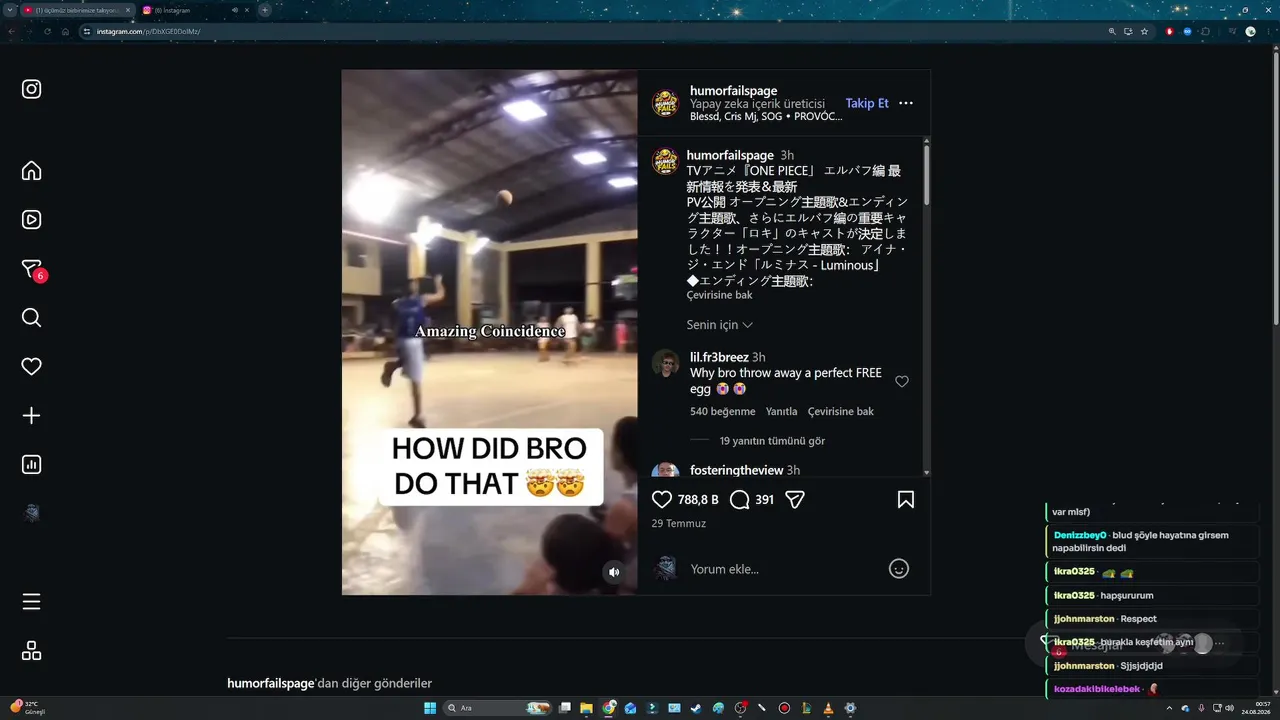Open humorfailspage profile from header username
The height and width of the screenshot is (720, 1280).
[733, 91]
